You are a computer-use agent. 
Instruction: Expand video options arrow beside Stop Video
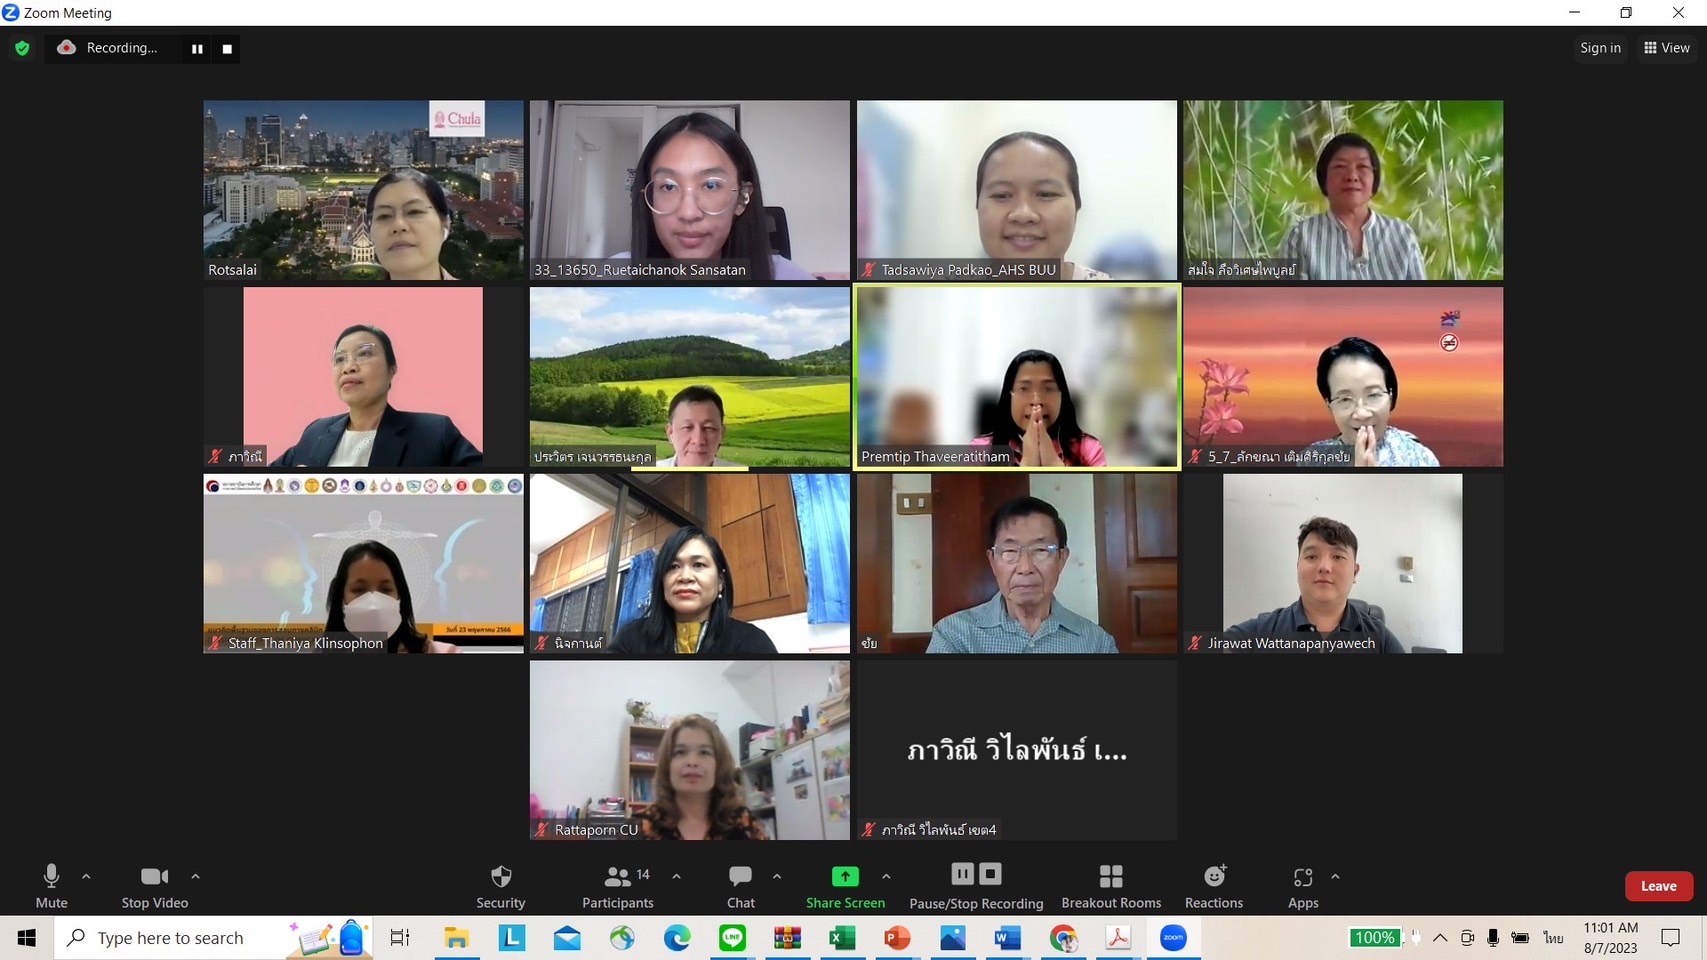tap(195, 876)
